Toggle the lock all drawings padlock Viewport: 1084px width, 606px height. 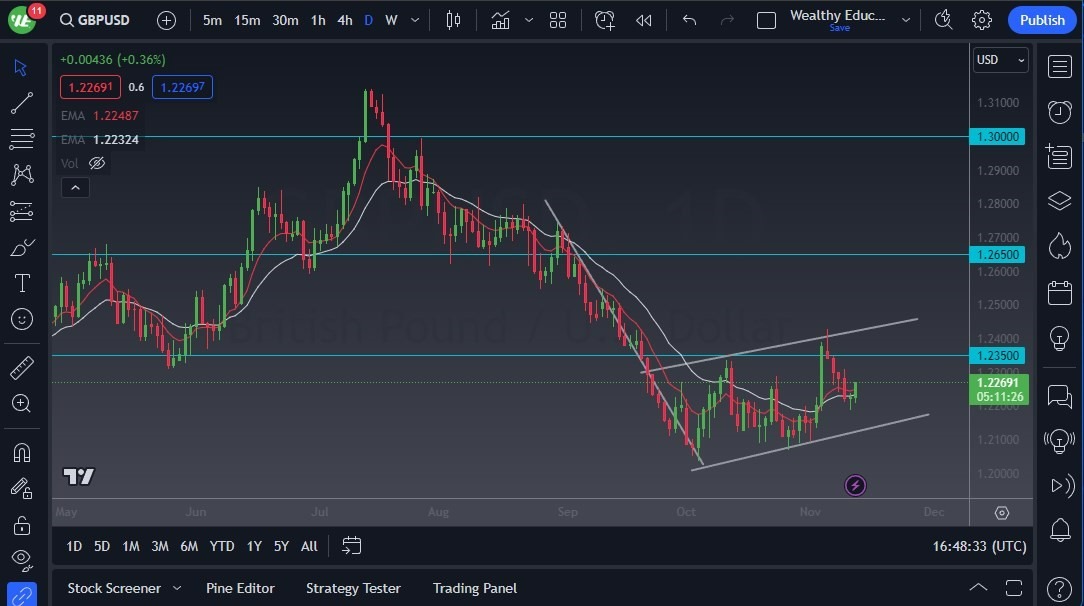point(20,525)
